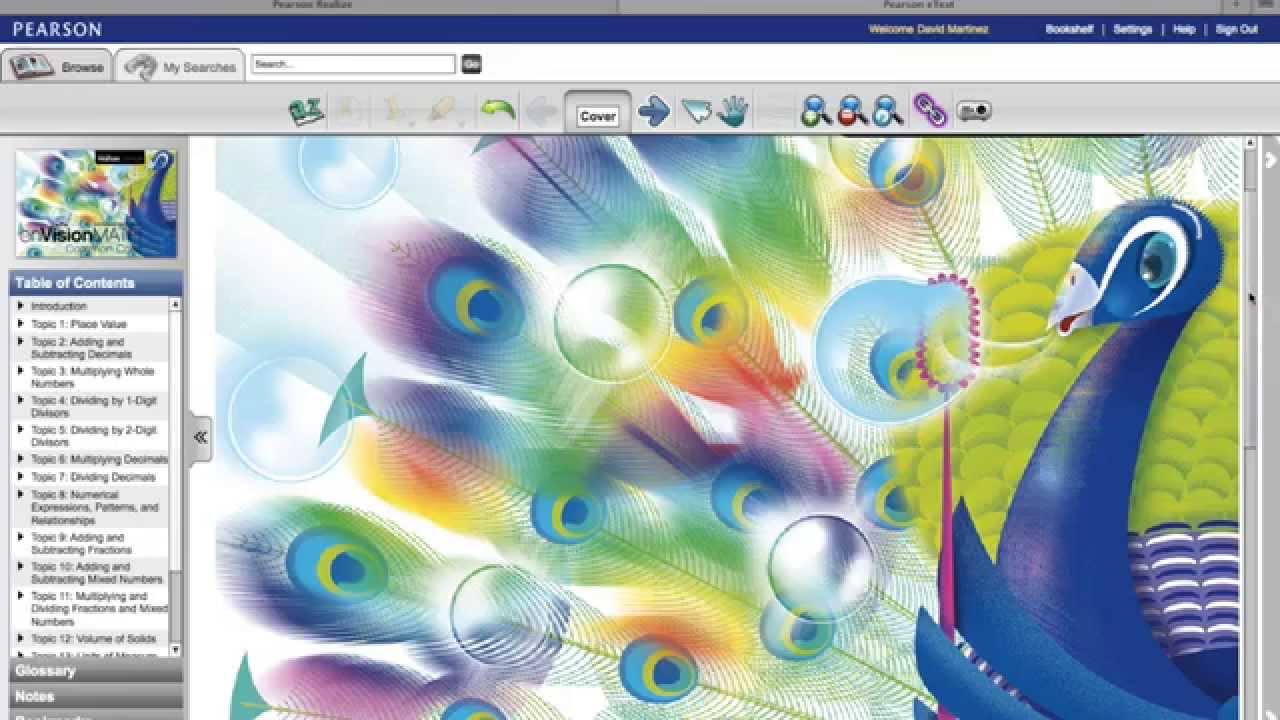Click the greyed-out previous page arrow
Image resolution: width=1280 pixels, height=720 pixels.
point(541,110)
